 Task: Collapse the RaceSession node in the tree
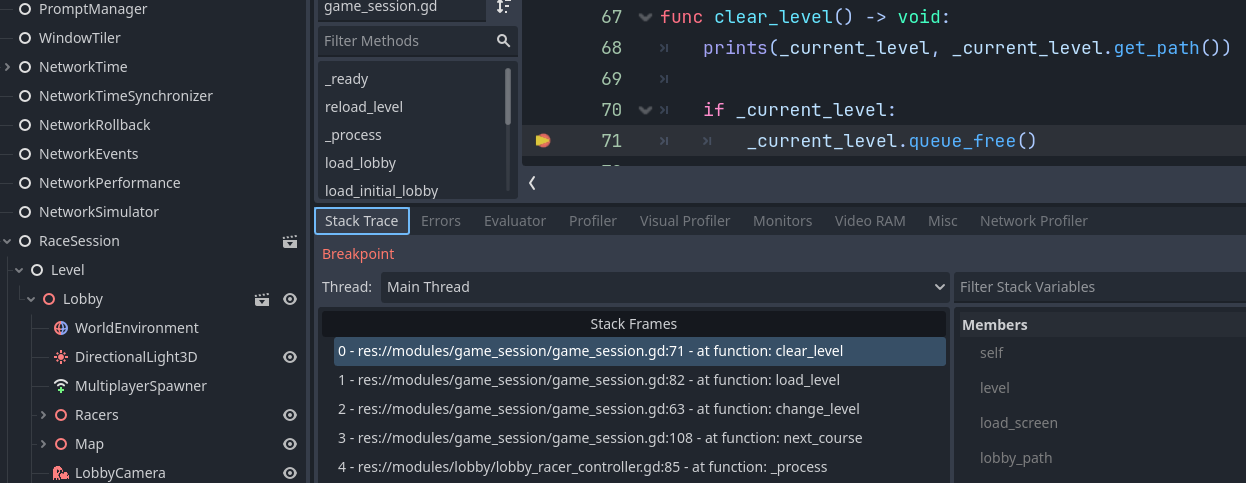(x=8, y=241)
